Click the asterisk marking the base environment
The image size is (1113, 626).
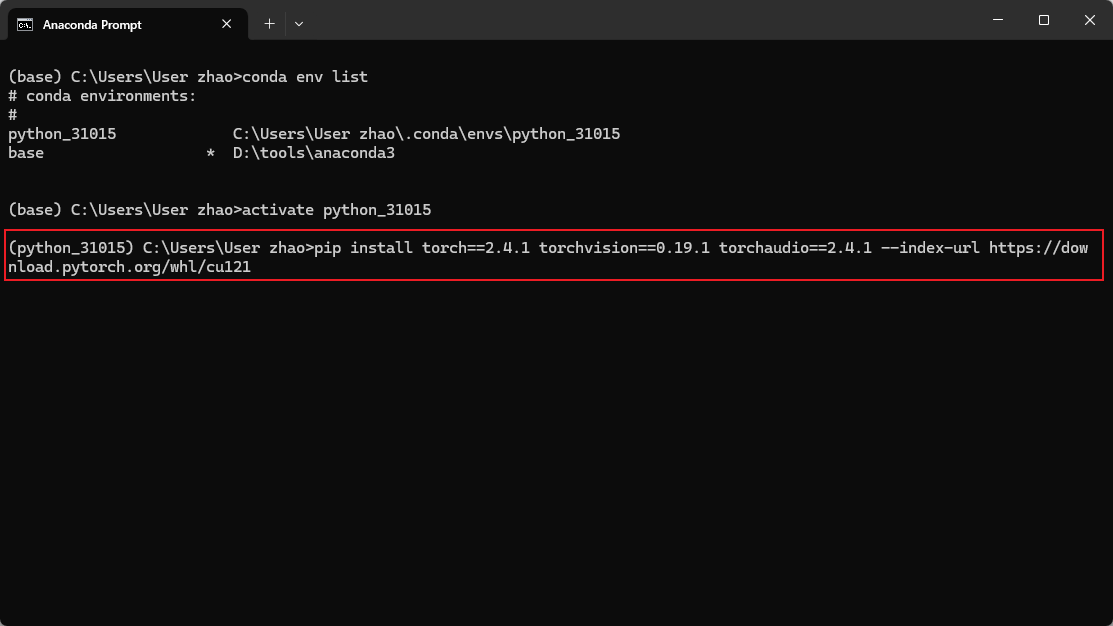tap(210, 154)
